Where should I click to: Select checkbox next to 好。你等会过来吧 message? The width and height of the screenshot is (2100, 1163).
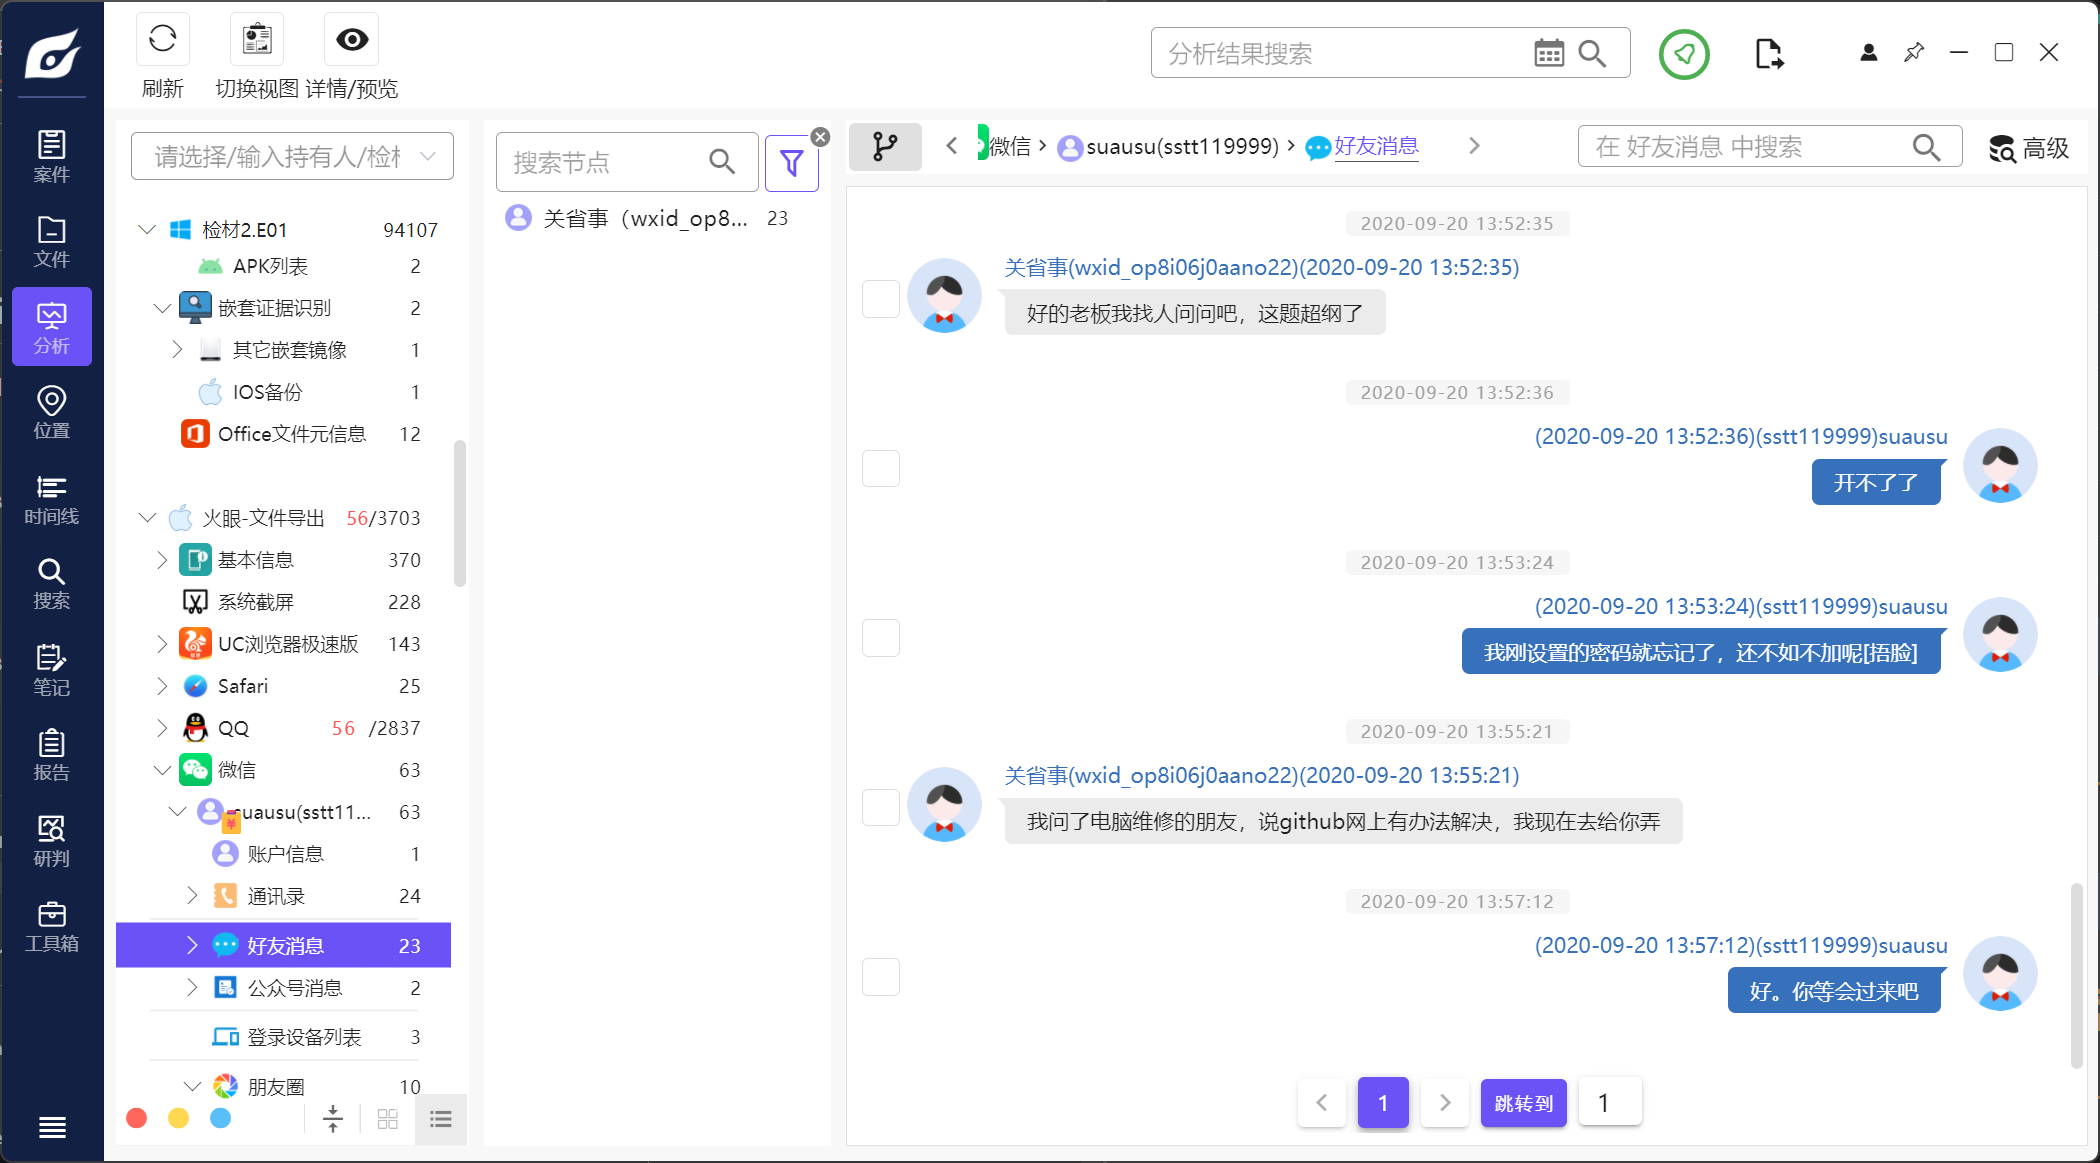881,977
